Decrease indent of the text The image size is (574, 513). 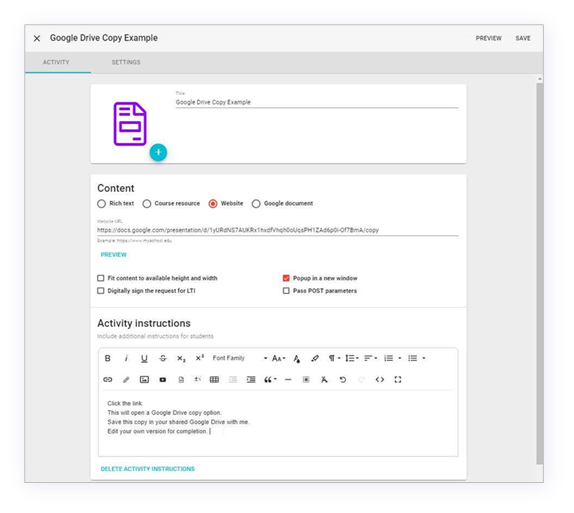pyautogui.click(x=233, y=379)
